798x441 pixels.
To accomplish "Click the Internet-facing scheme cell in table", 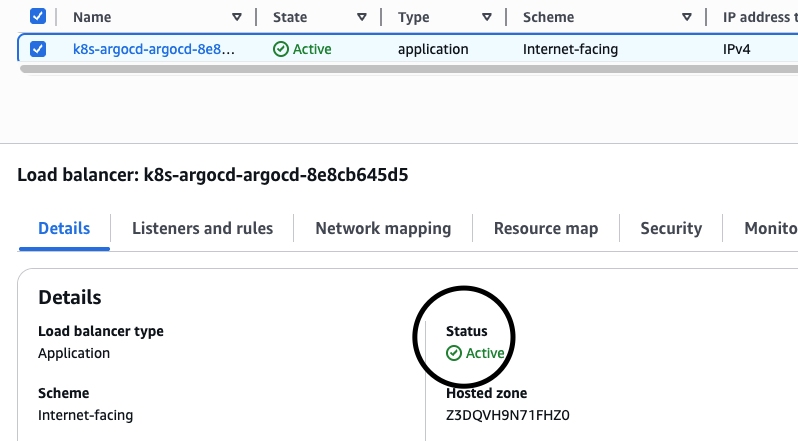I will click(x=570, y=49).
